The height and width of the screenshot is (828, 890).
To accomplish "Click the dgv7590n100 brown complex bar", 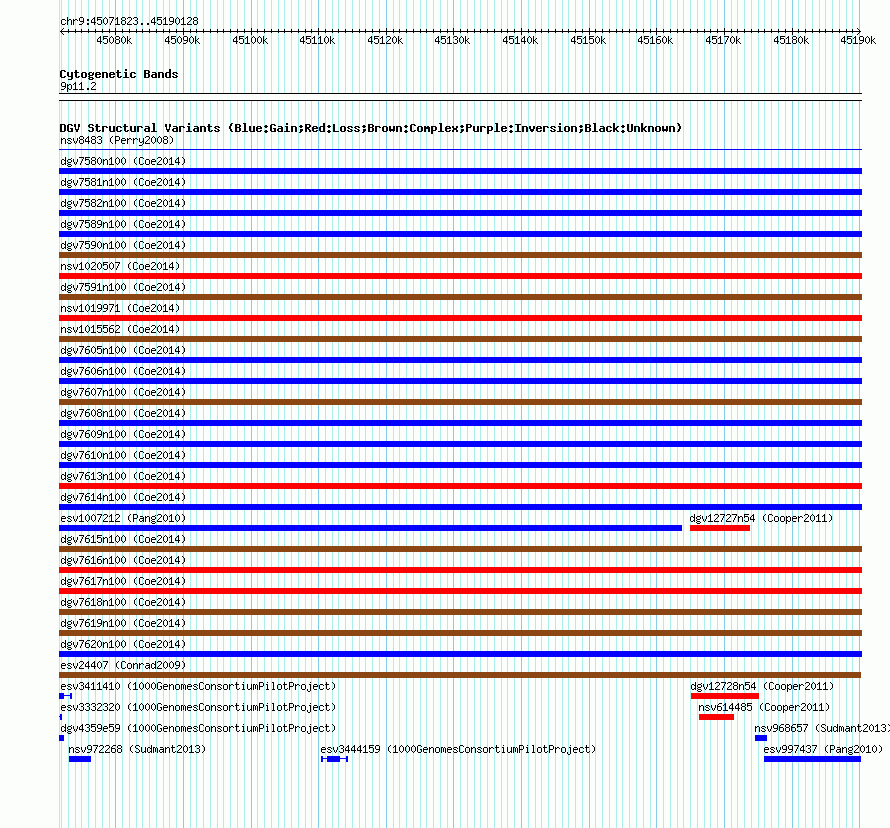I will [x=460, y=255].
